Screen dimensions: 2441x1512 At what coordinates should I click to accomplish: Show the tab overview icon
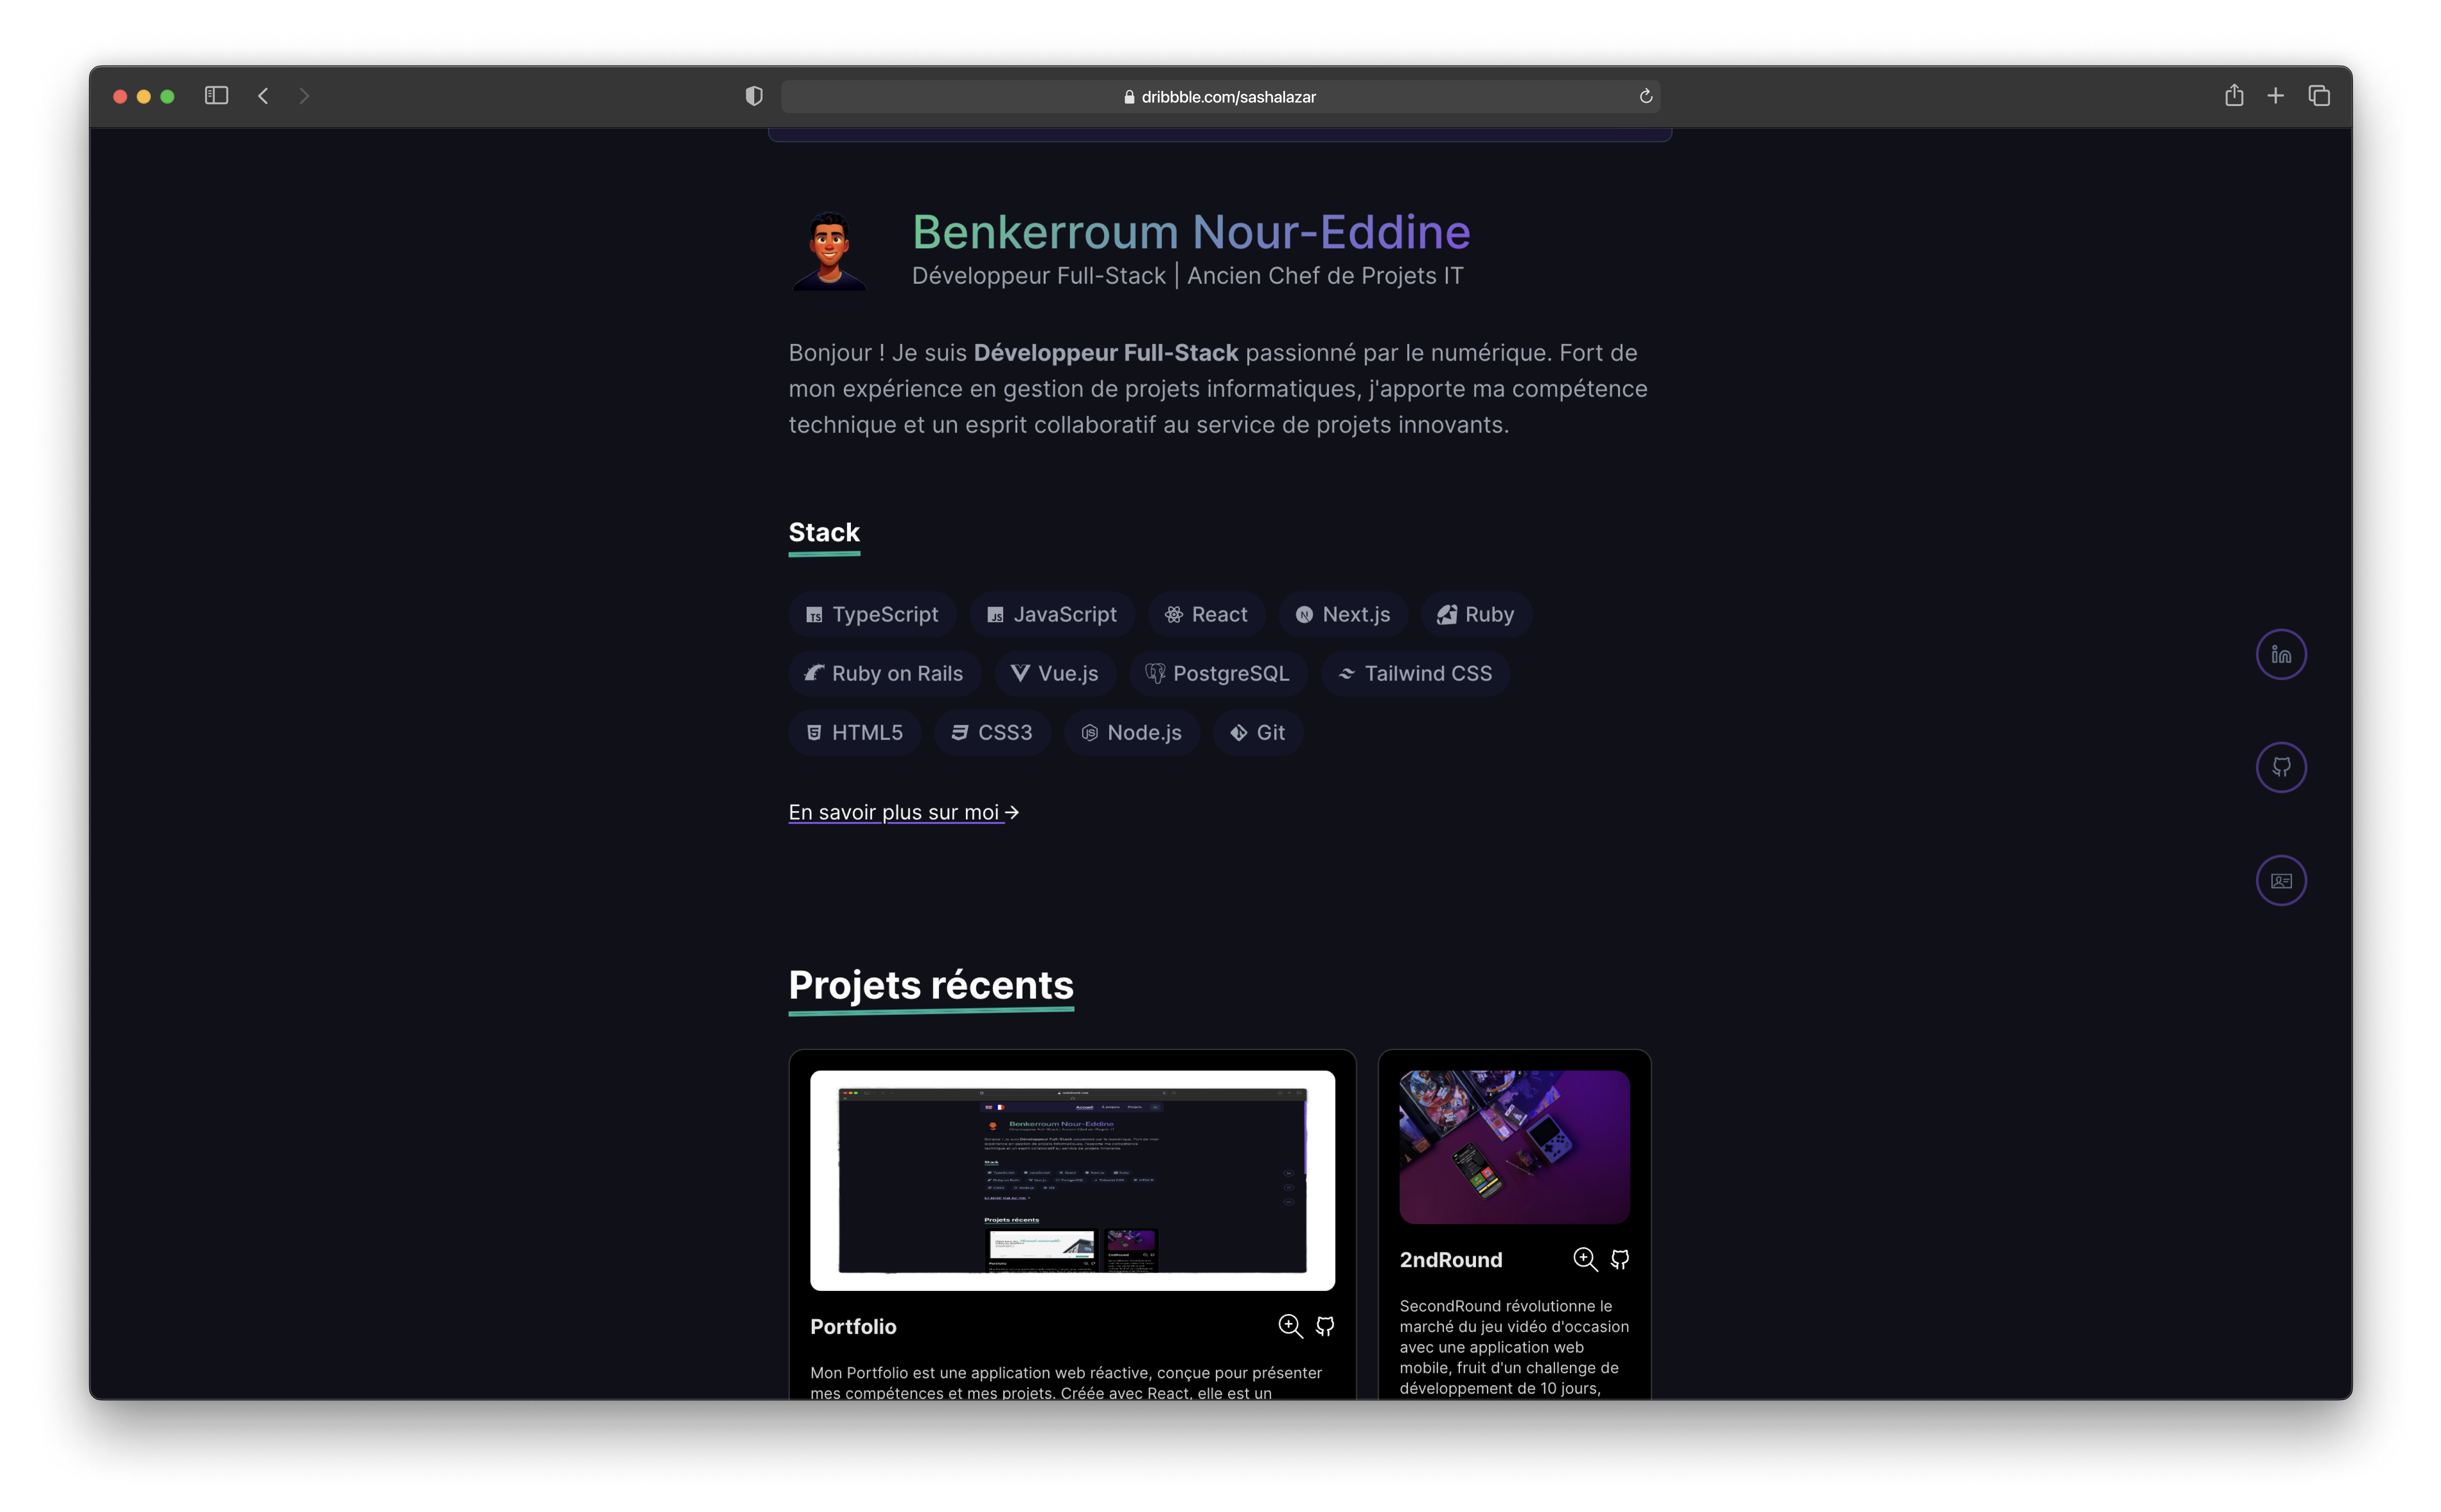point(2318,96)
